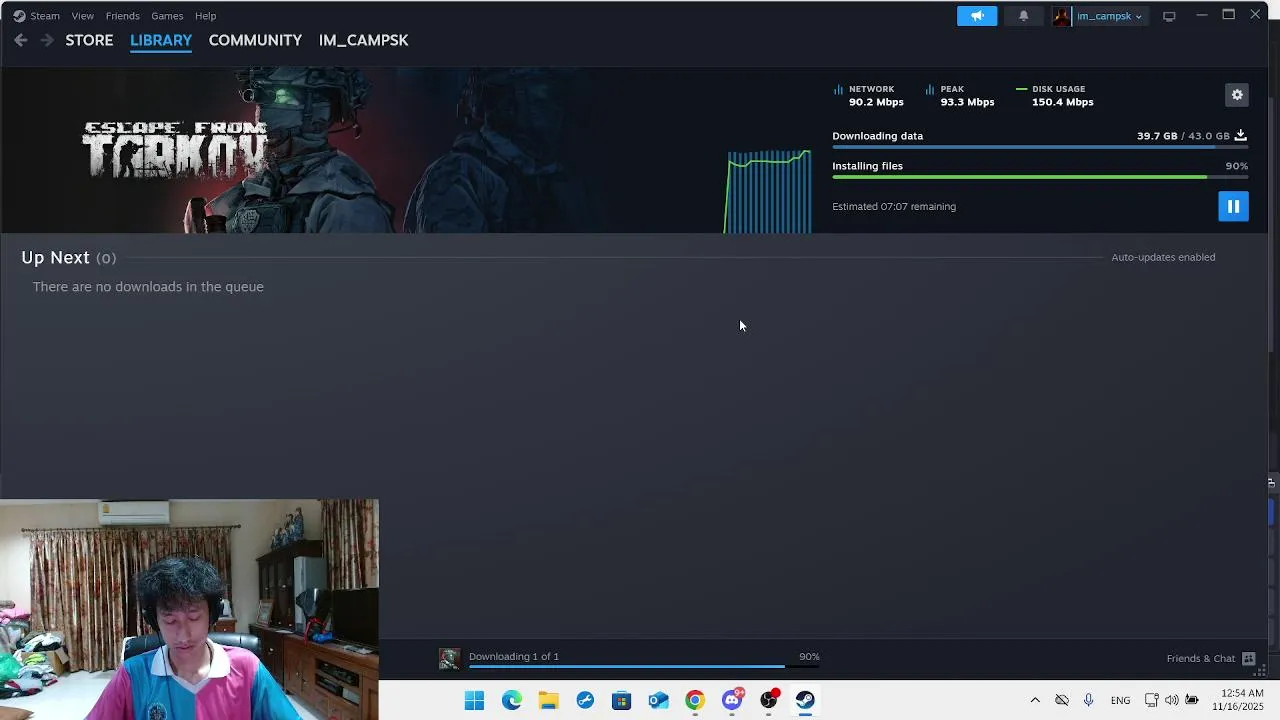Open the tray volume speaker icon
This screenshot has height=720, width=1280.
point(1171,700)
